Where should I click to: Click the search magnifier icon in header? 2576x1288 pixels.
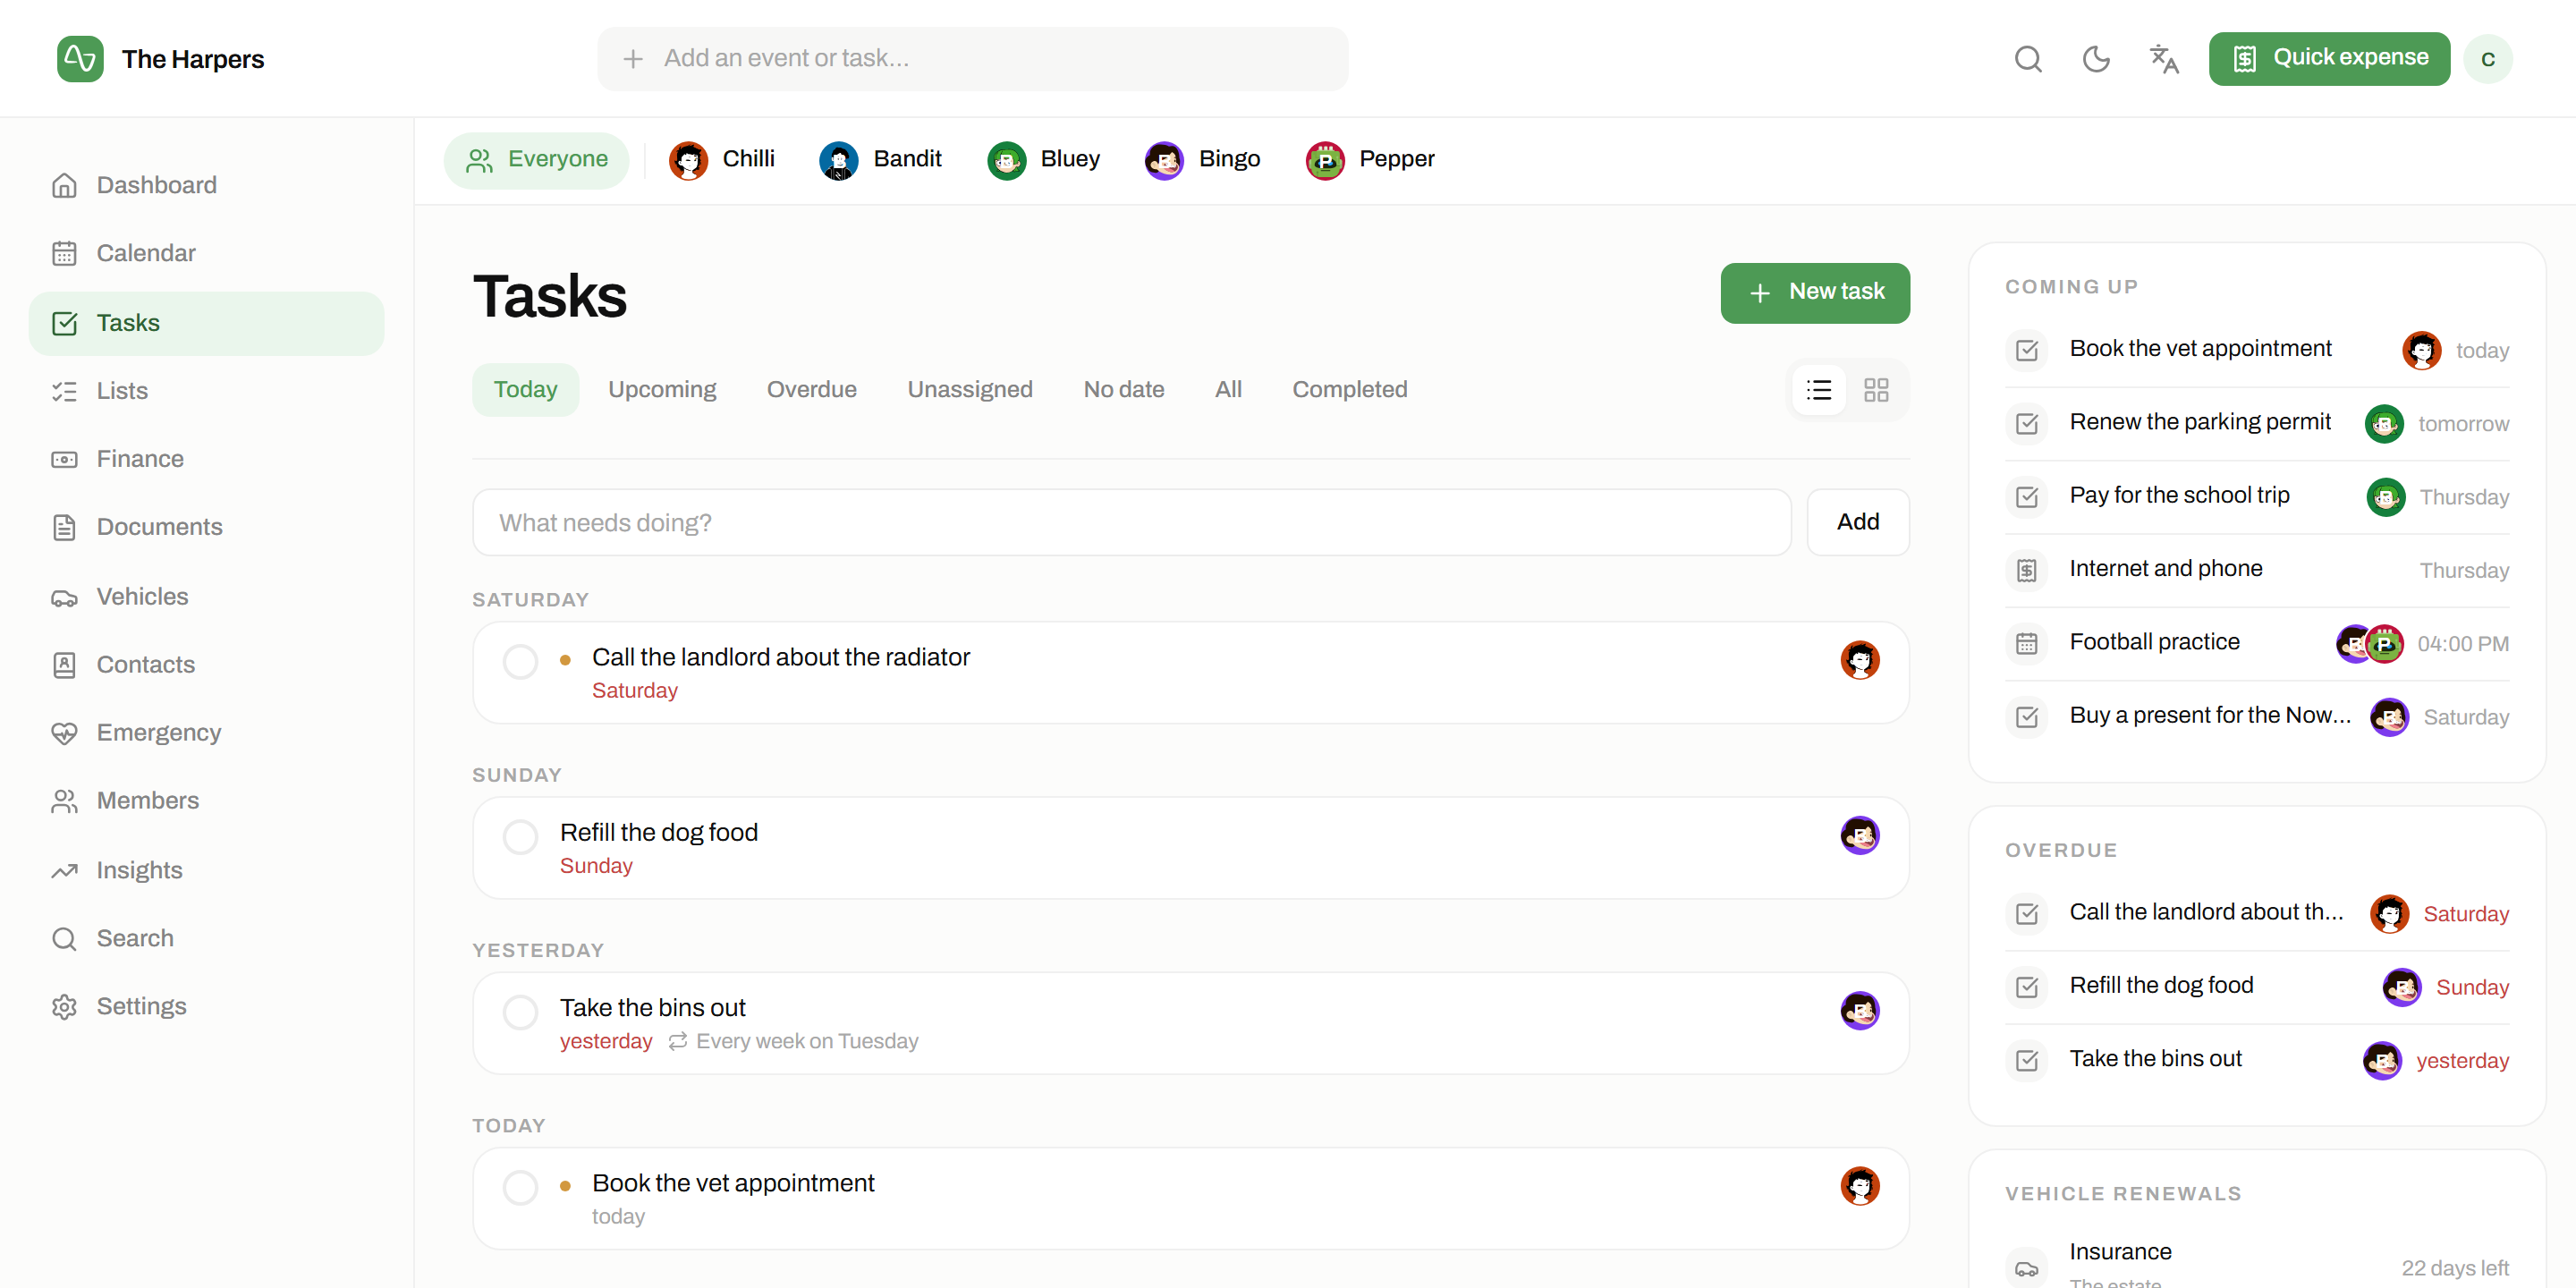(2027, 59)
